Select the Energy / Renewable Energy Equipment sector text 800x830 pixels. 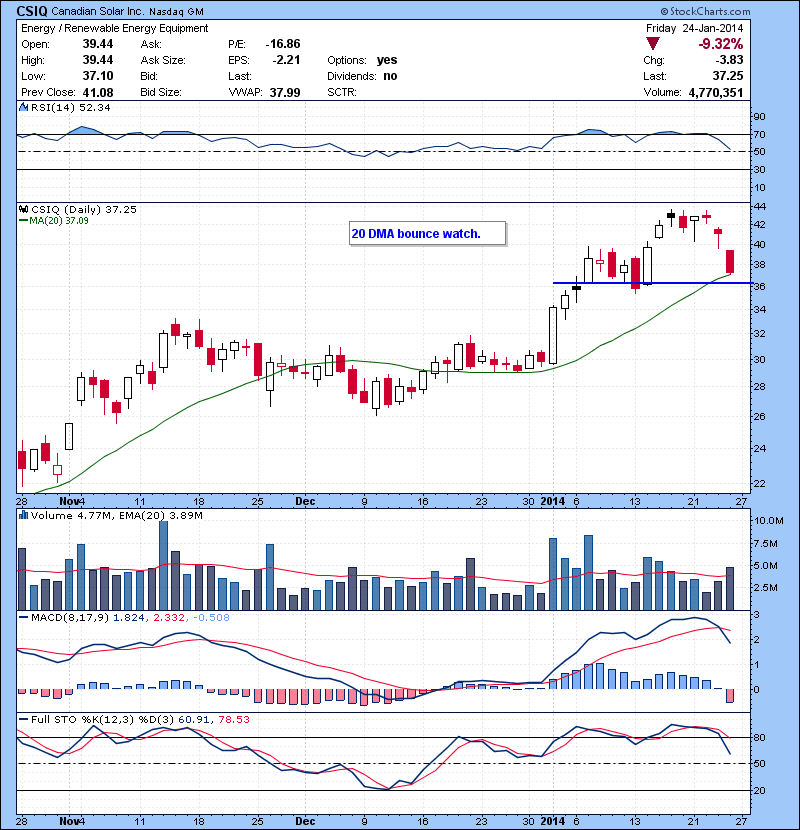114,28
